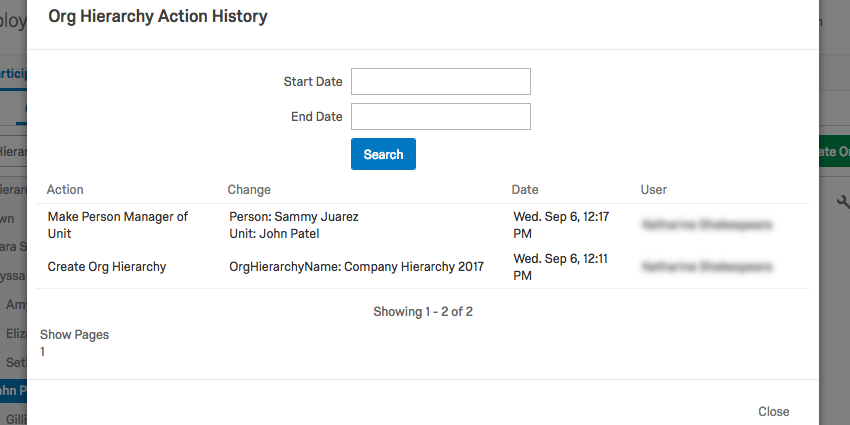This screenshot has height=425, width=850.
Task: Click the Date column header
Action: tap(525, 190)
